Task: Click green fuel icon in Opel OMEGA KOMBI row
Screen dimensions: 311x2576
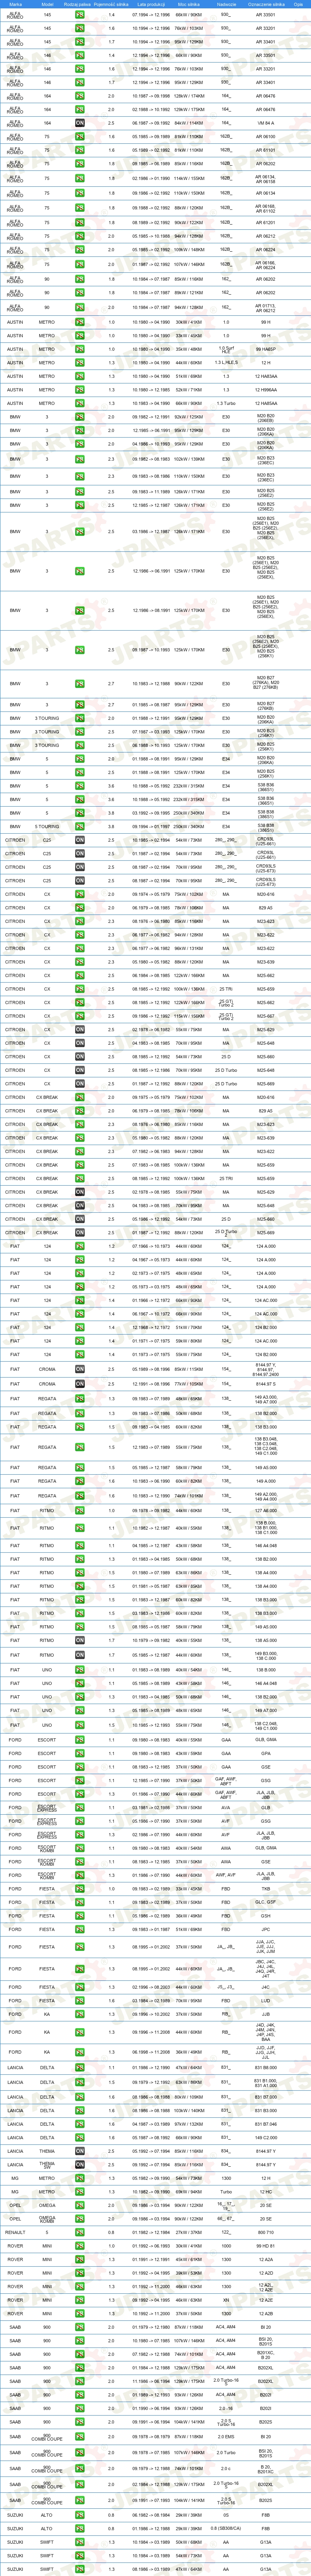Action: point(80,2218)
